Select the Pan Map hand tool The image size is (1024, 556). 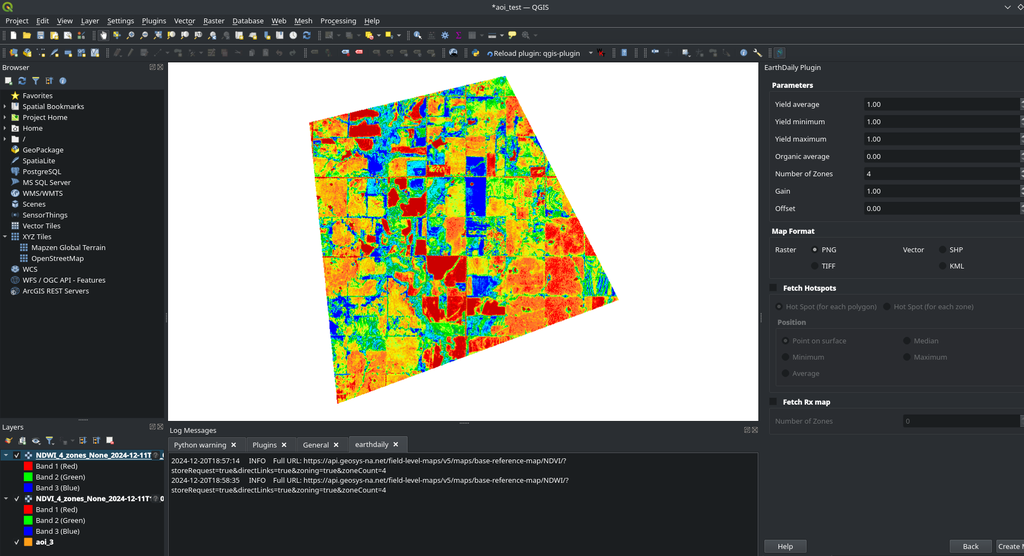pos(103,35)
